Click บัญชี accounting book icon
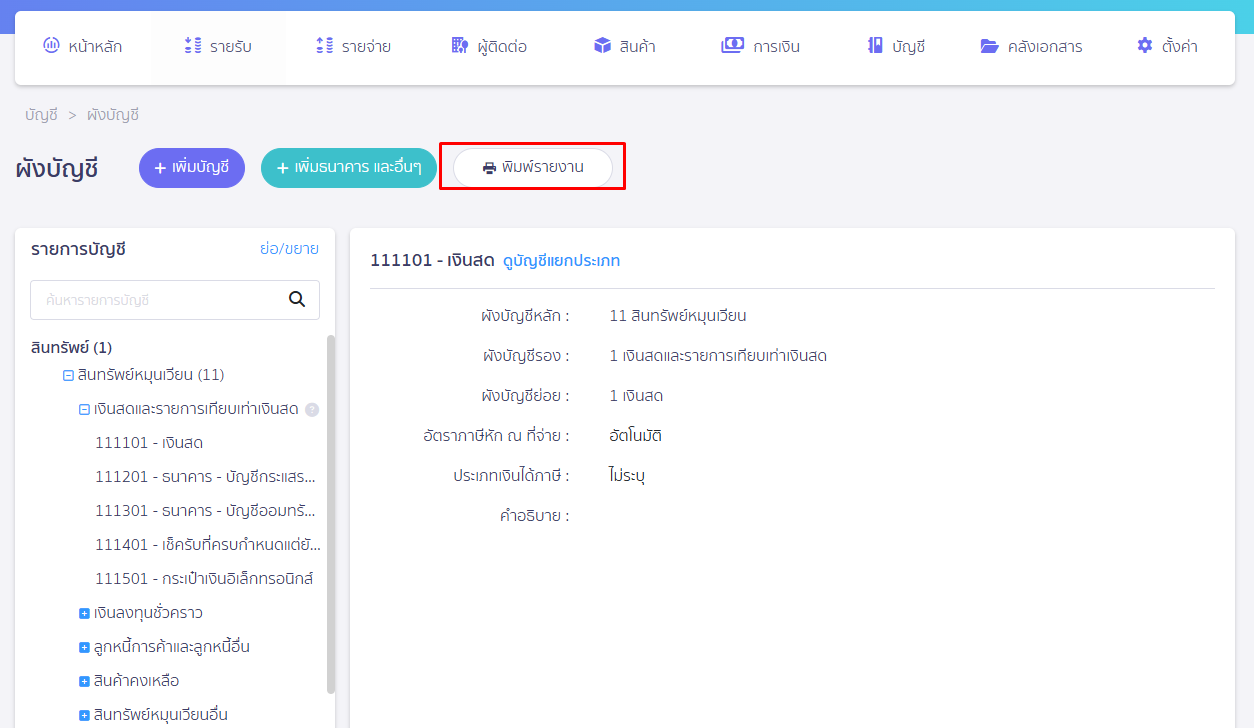This screenshot has height=728, width=1254. pyautogui.click(x=875, y=46)
